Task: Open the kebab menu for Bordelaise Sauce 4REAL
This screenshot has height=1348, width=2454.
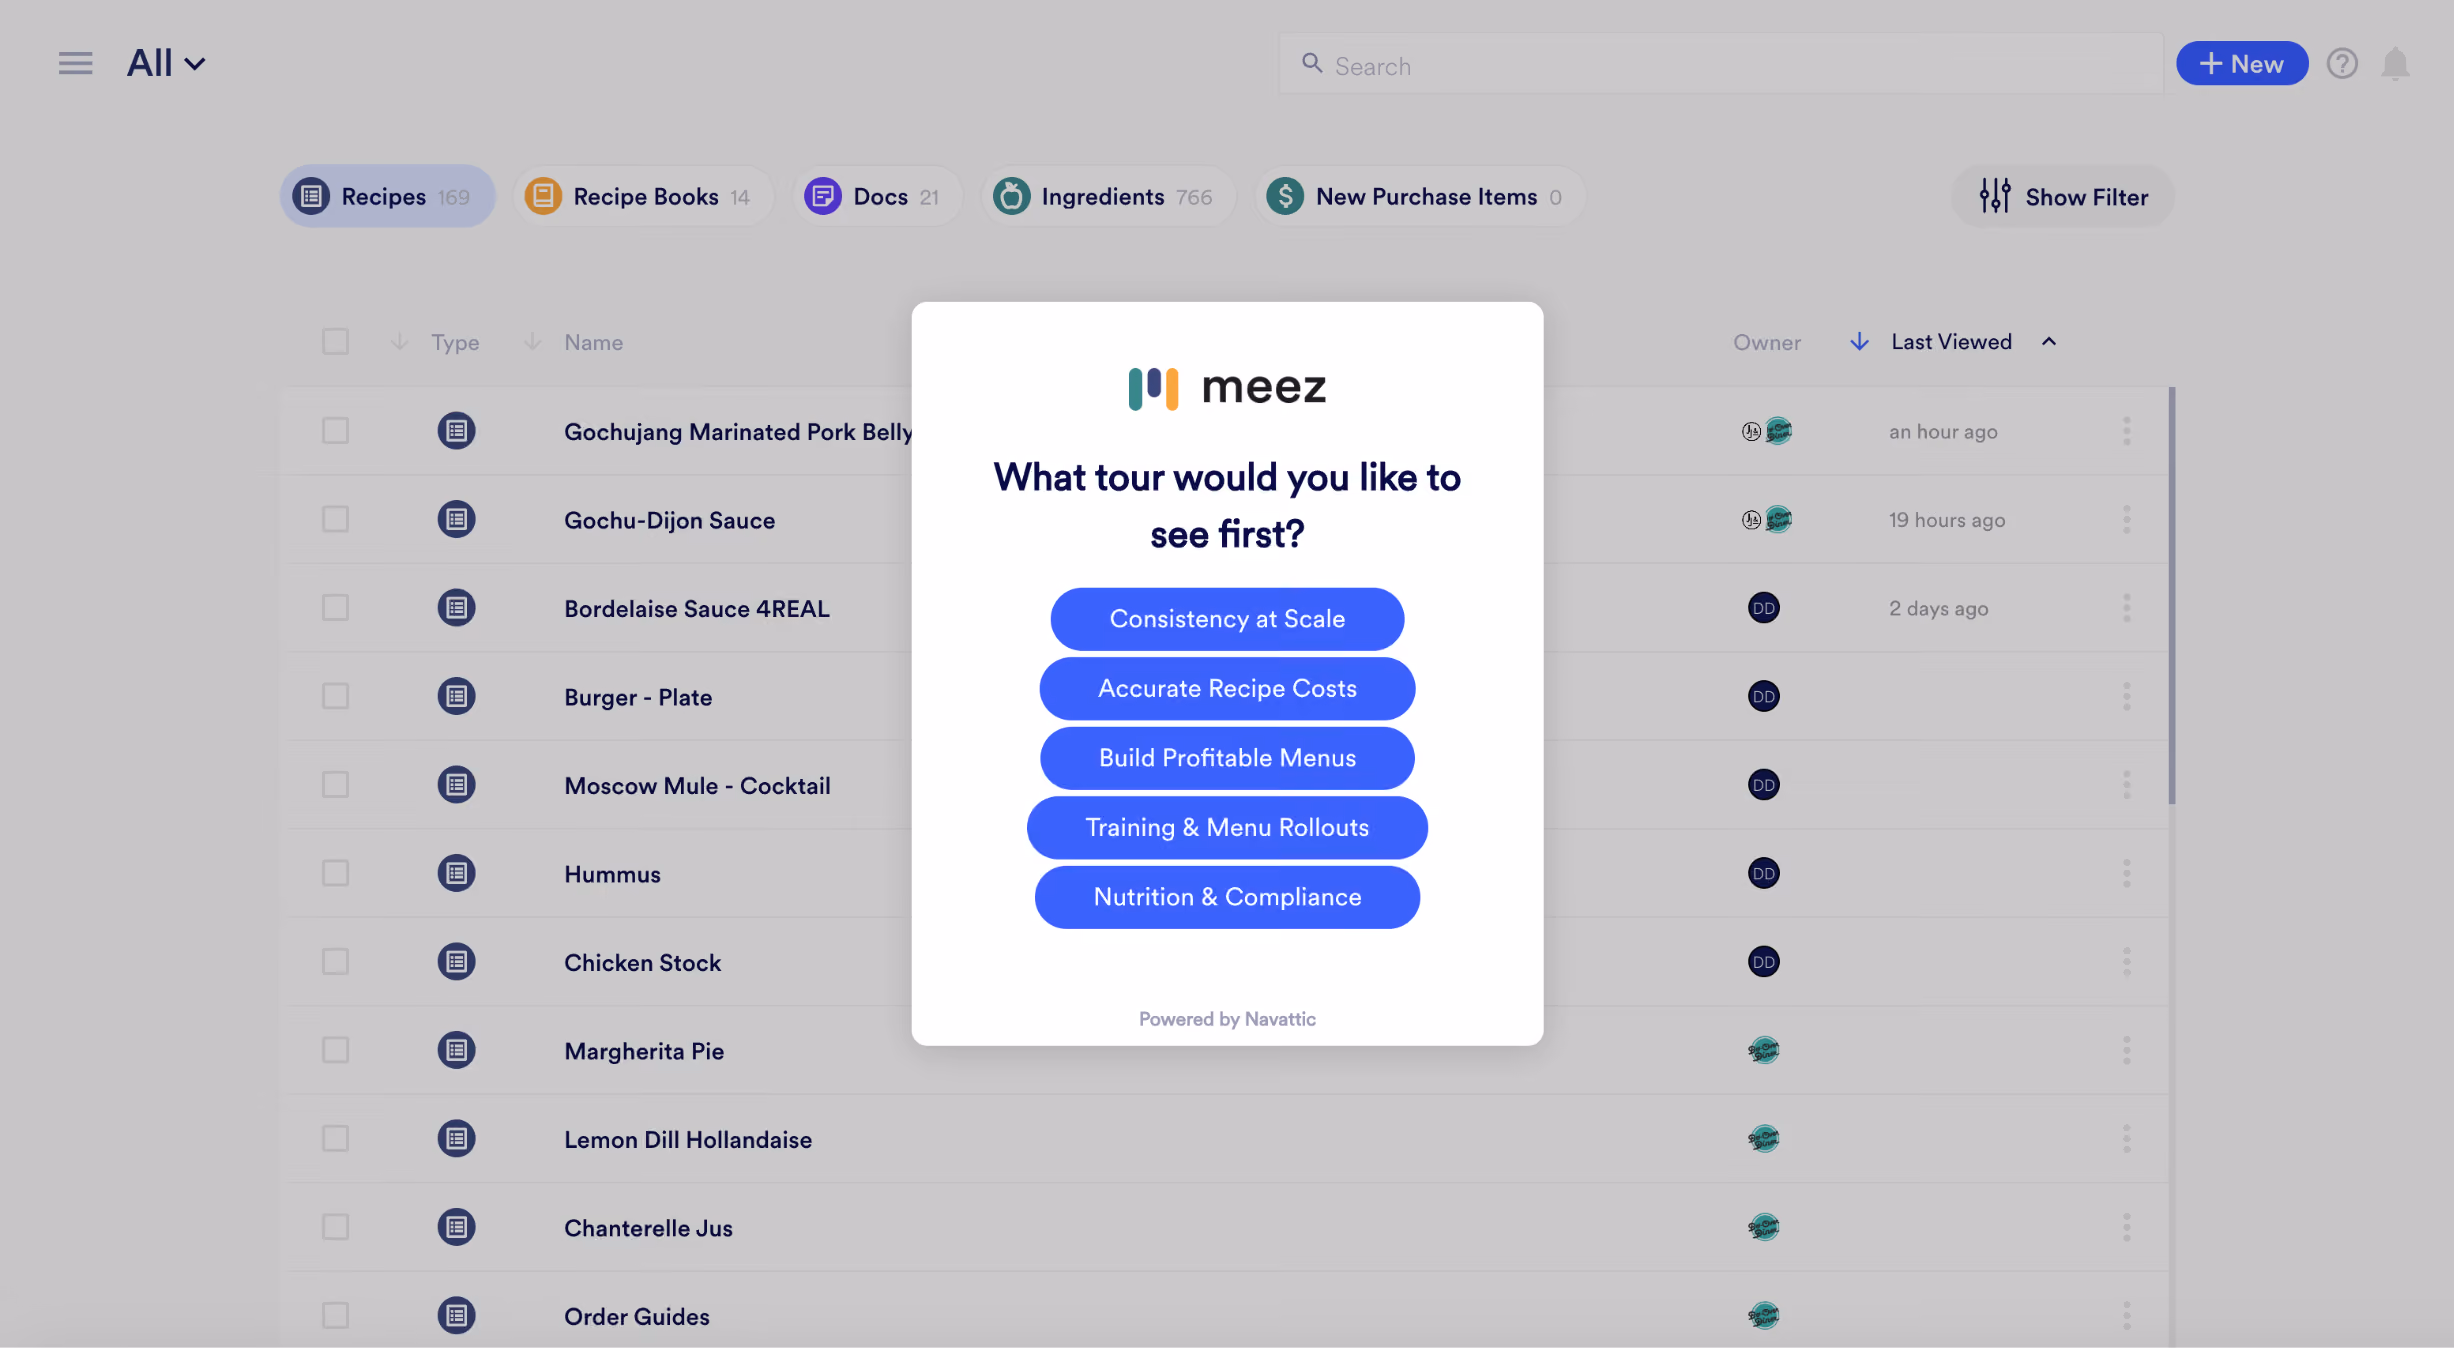Action: click(x=2127, y=608)
